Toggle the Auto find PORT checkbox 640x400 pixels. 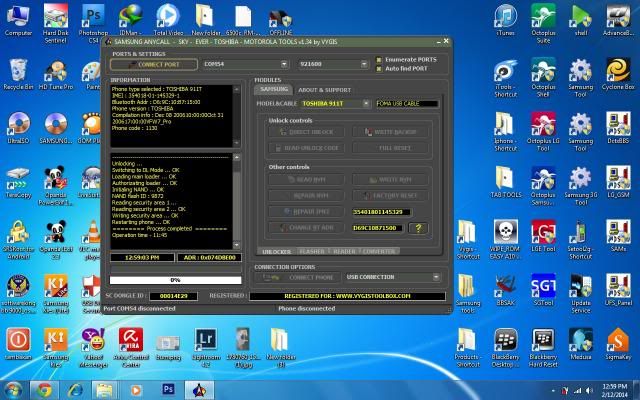pos(379,69)
